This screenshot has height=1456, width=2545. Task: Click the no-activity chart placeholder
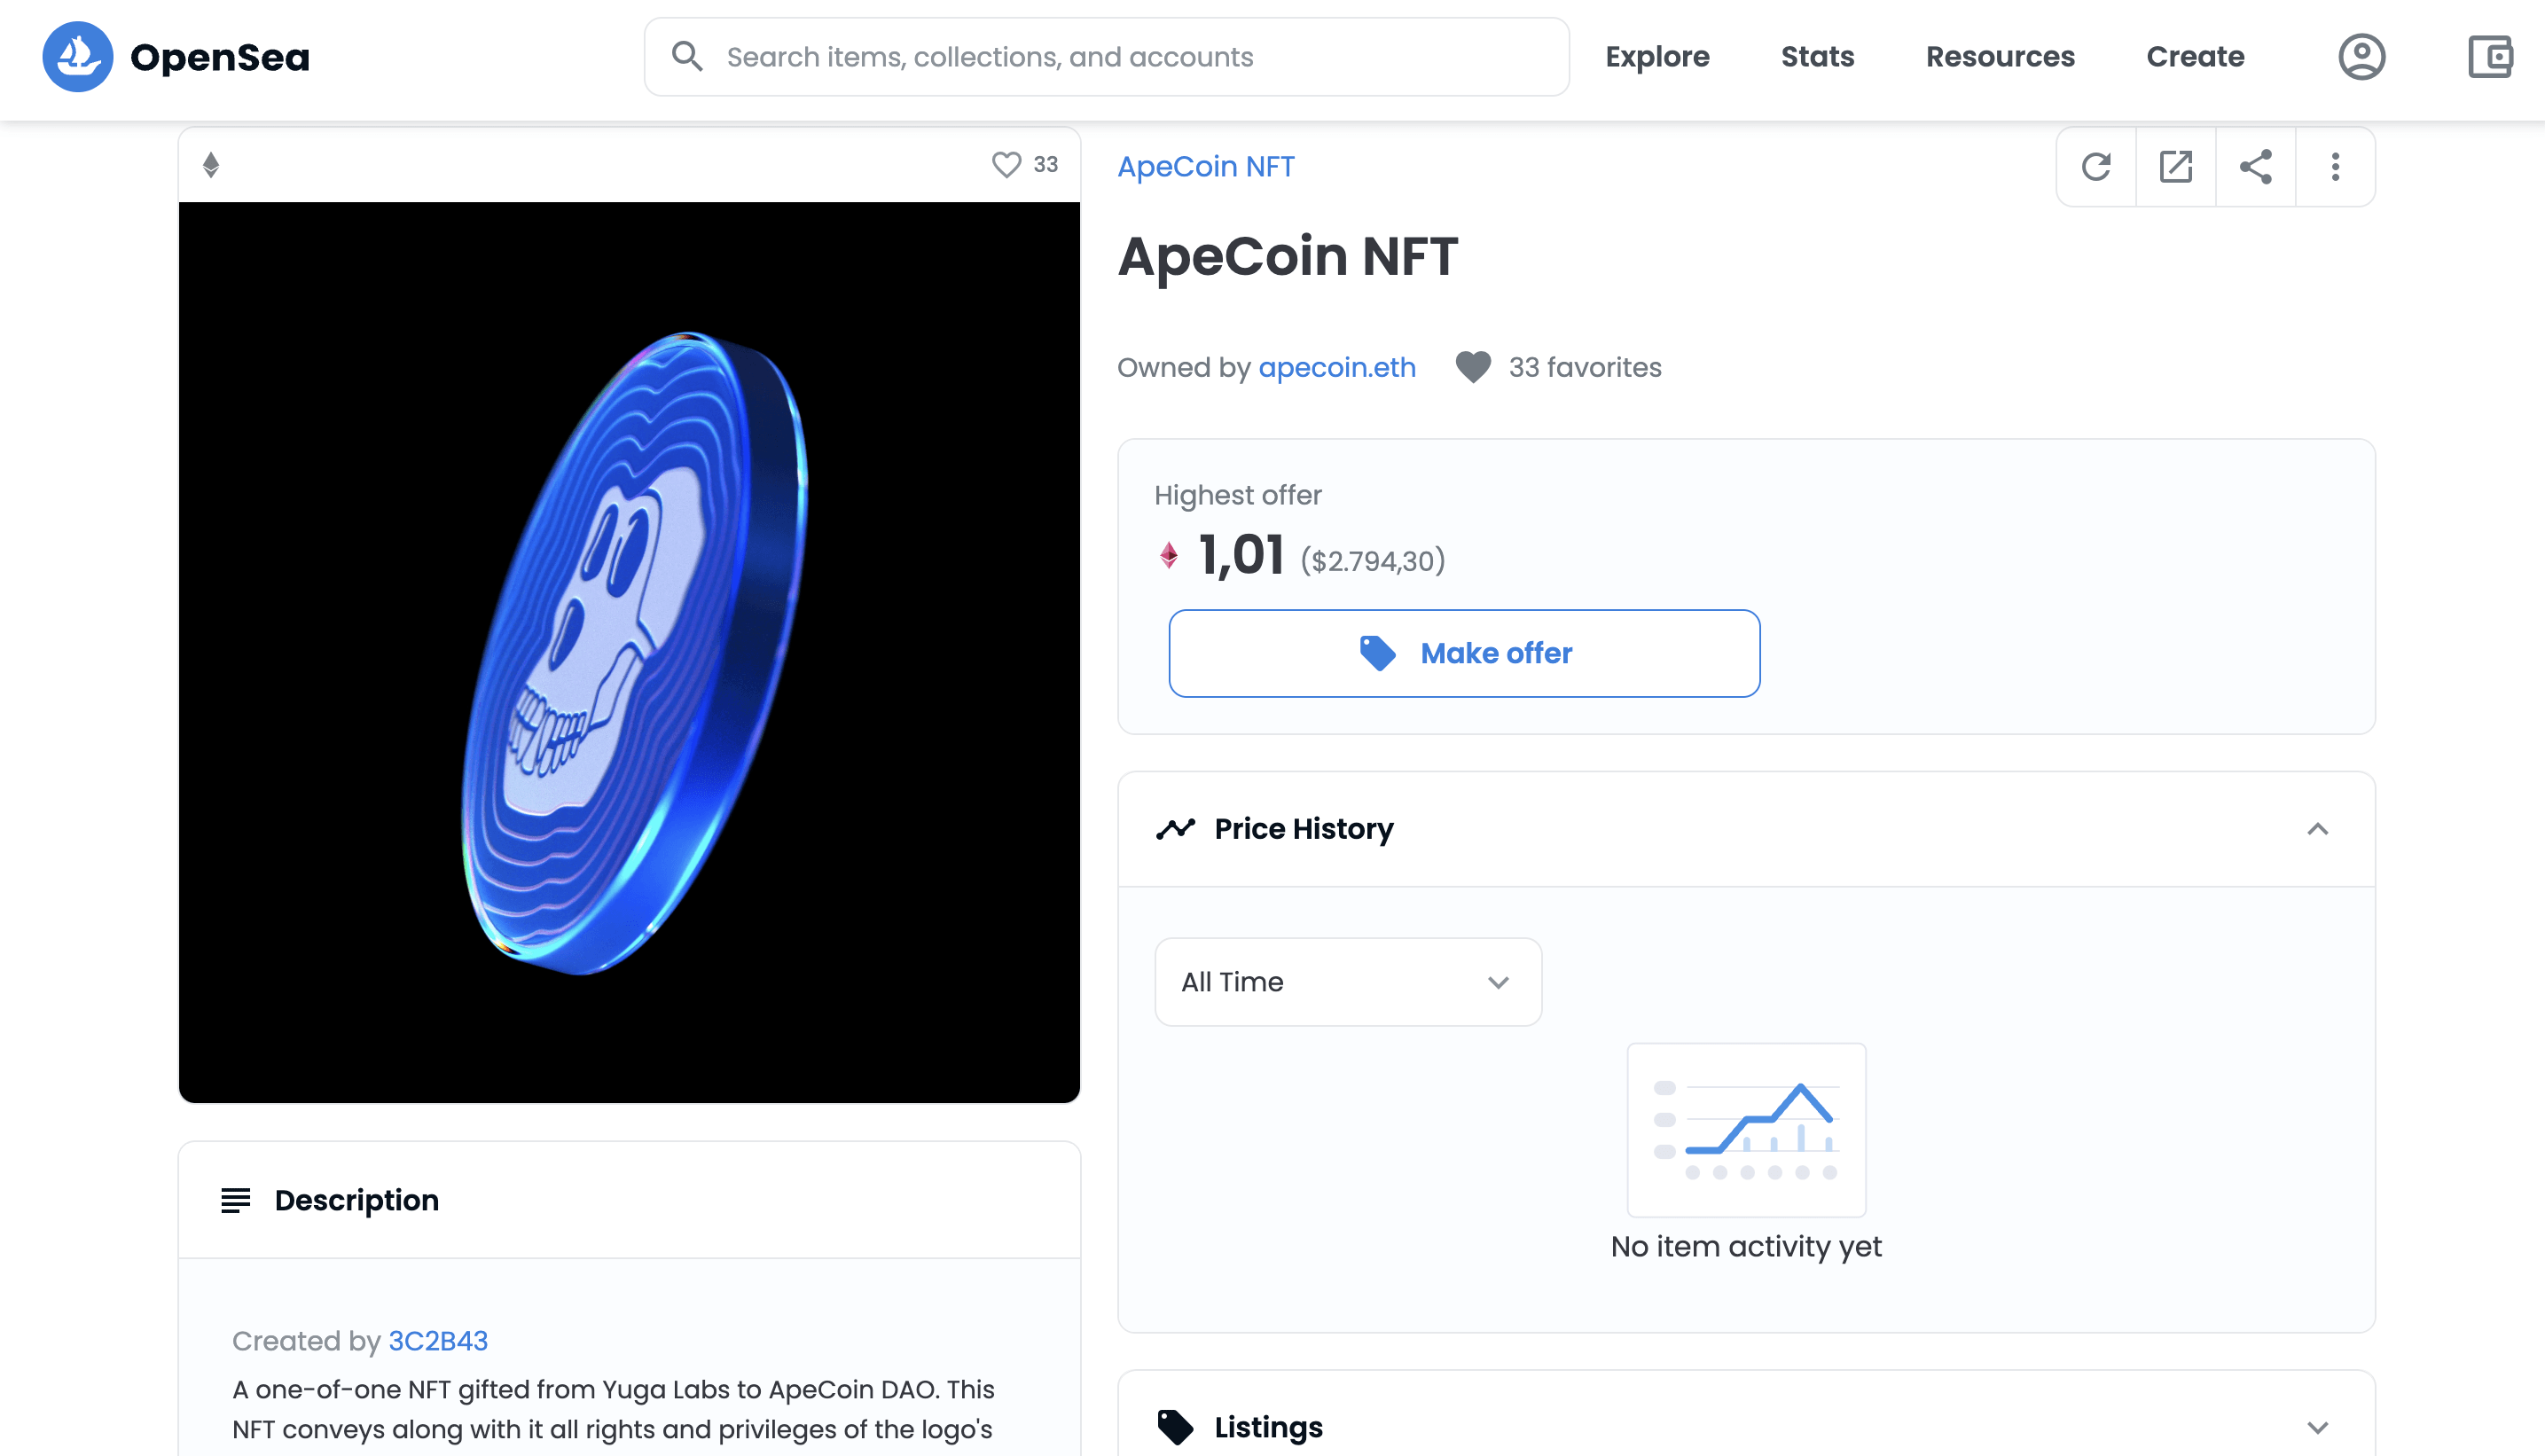1745,1129
